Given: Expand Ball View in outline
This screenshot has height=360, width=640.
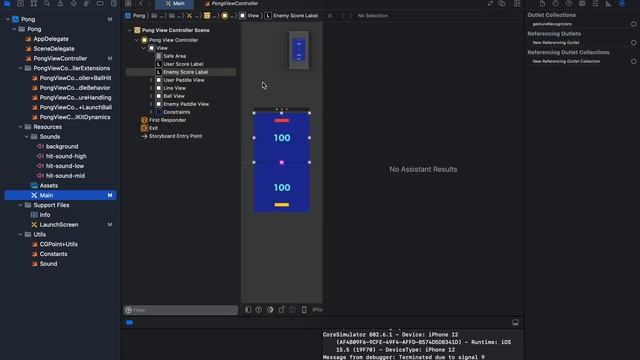Looking at the screenshot, I should click(x=151, y=96).
